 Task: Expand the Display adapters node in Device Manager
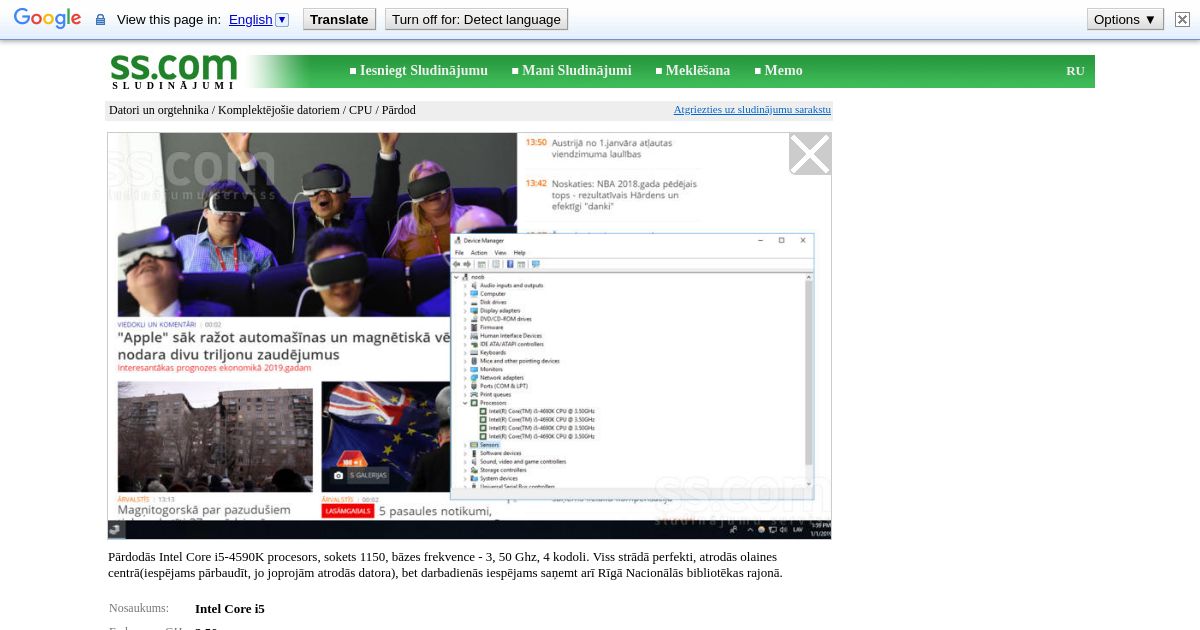[465, 310]
